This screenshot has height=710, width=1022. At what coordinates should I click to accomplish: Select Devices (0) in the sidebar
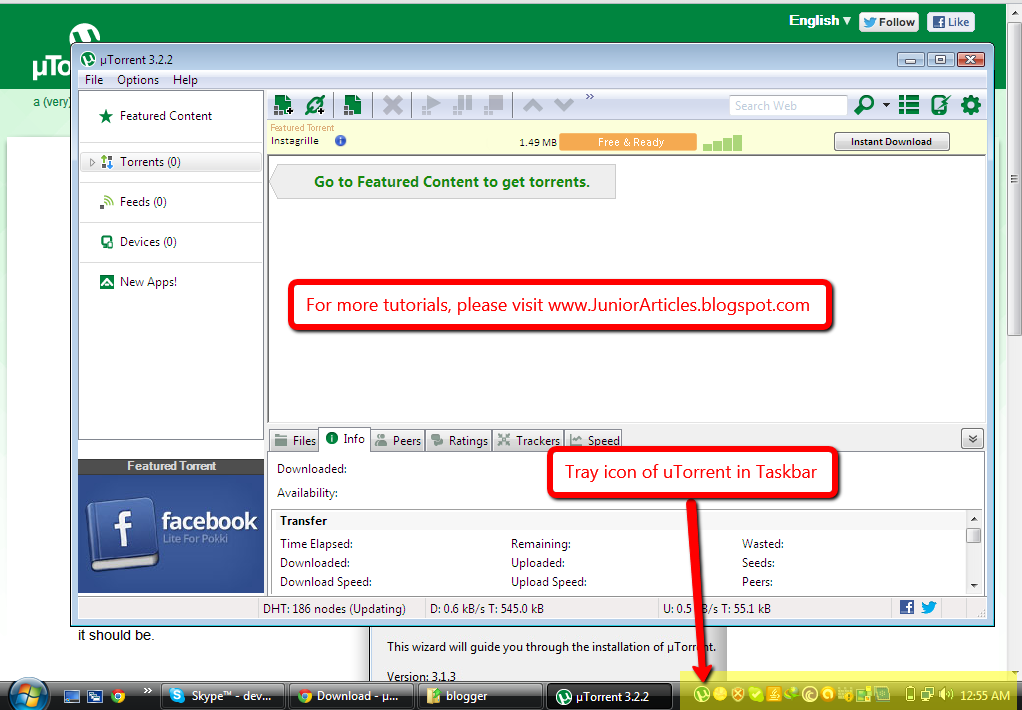[x=138, y=242]
